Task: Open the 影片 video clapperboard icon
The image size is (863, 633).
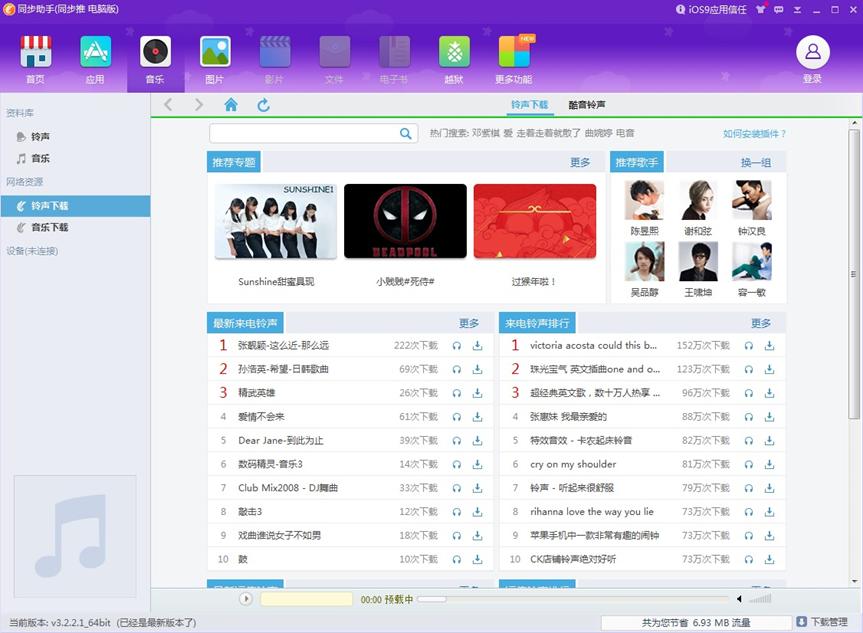Action: 275,52
